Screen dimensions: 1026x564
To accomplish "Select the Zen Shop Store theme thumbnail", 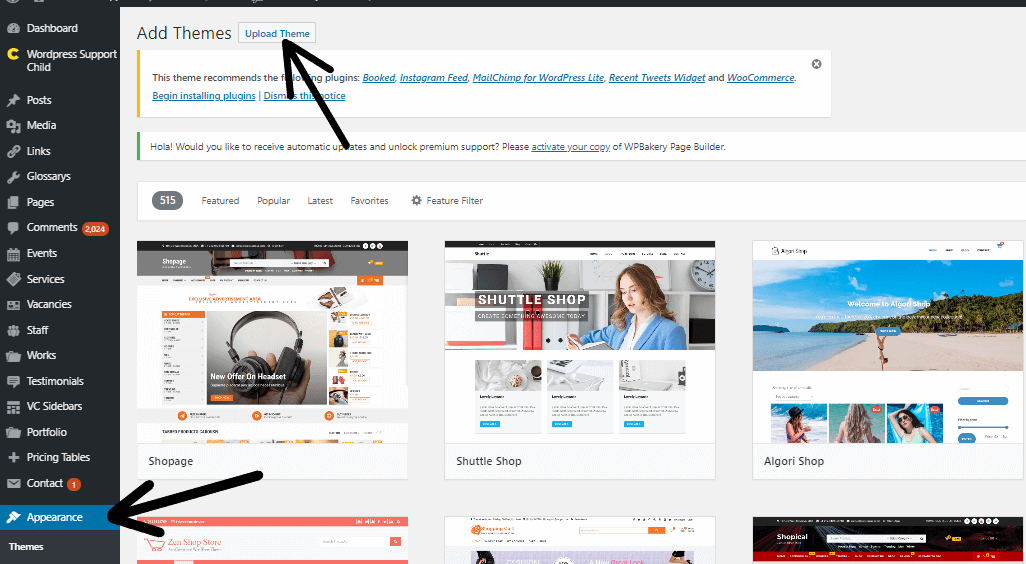I will (x=272, y=540).
